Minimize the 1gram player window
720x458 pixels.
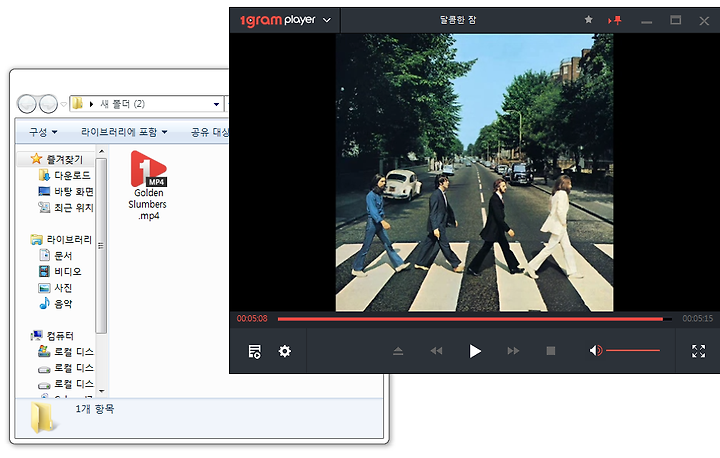(x=647, y=21)
